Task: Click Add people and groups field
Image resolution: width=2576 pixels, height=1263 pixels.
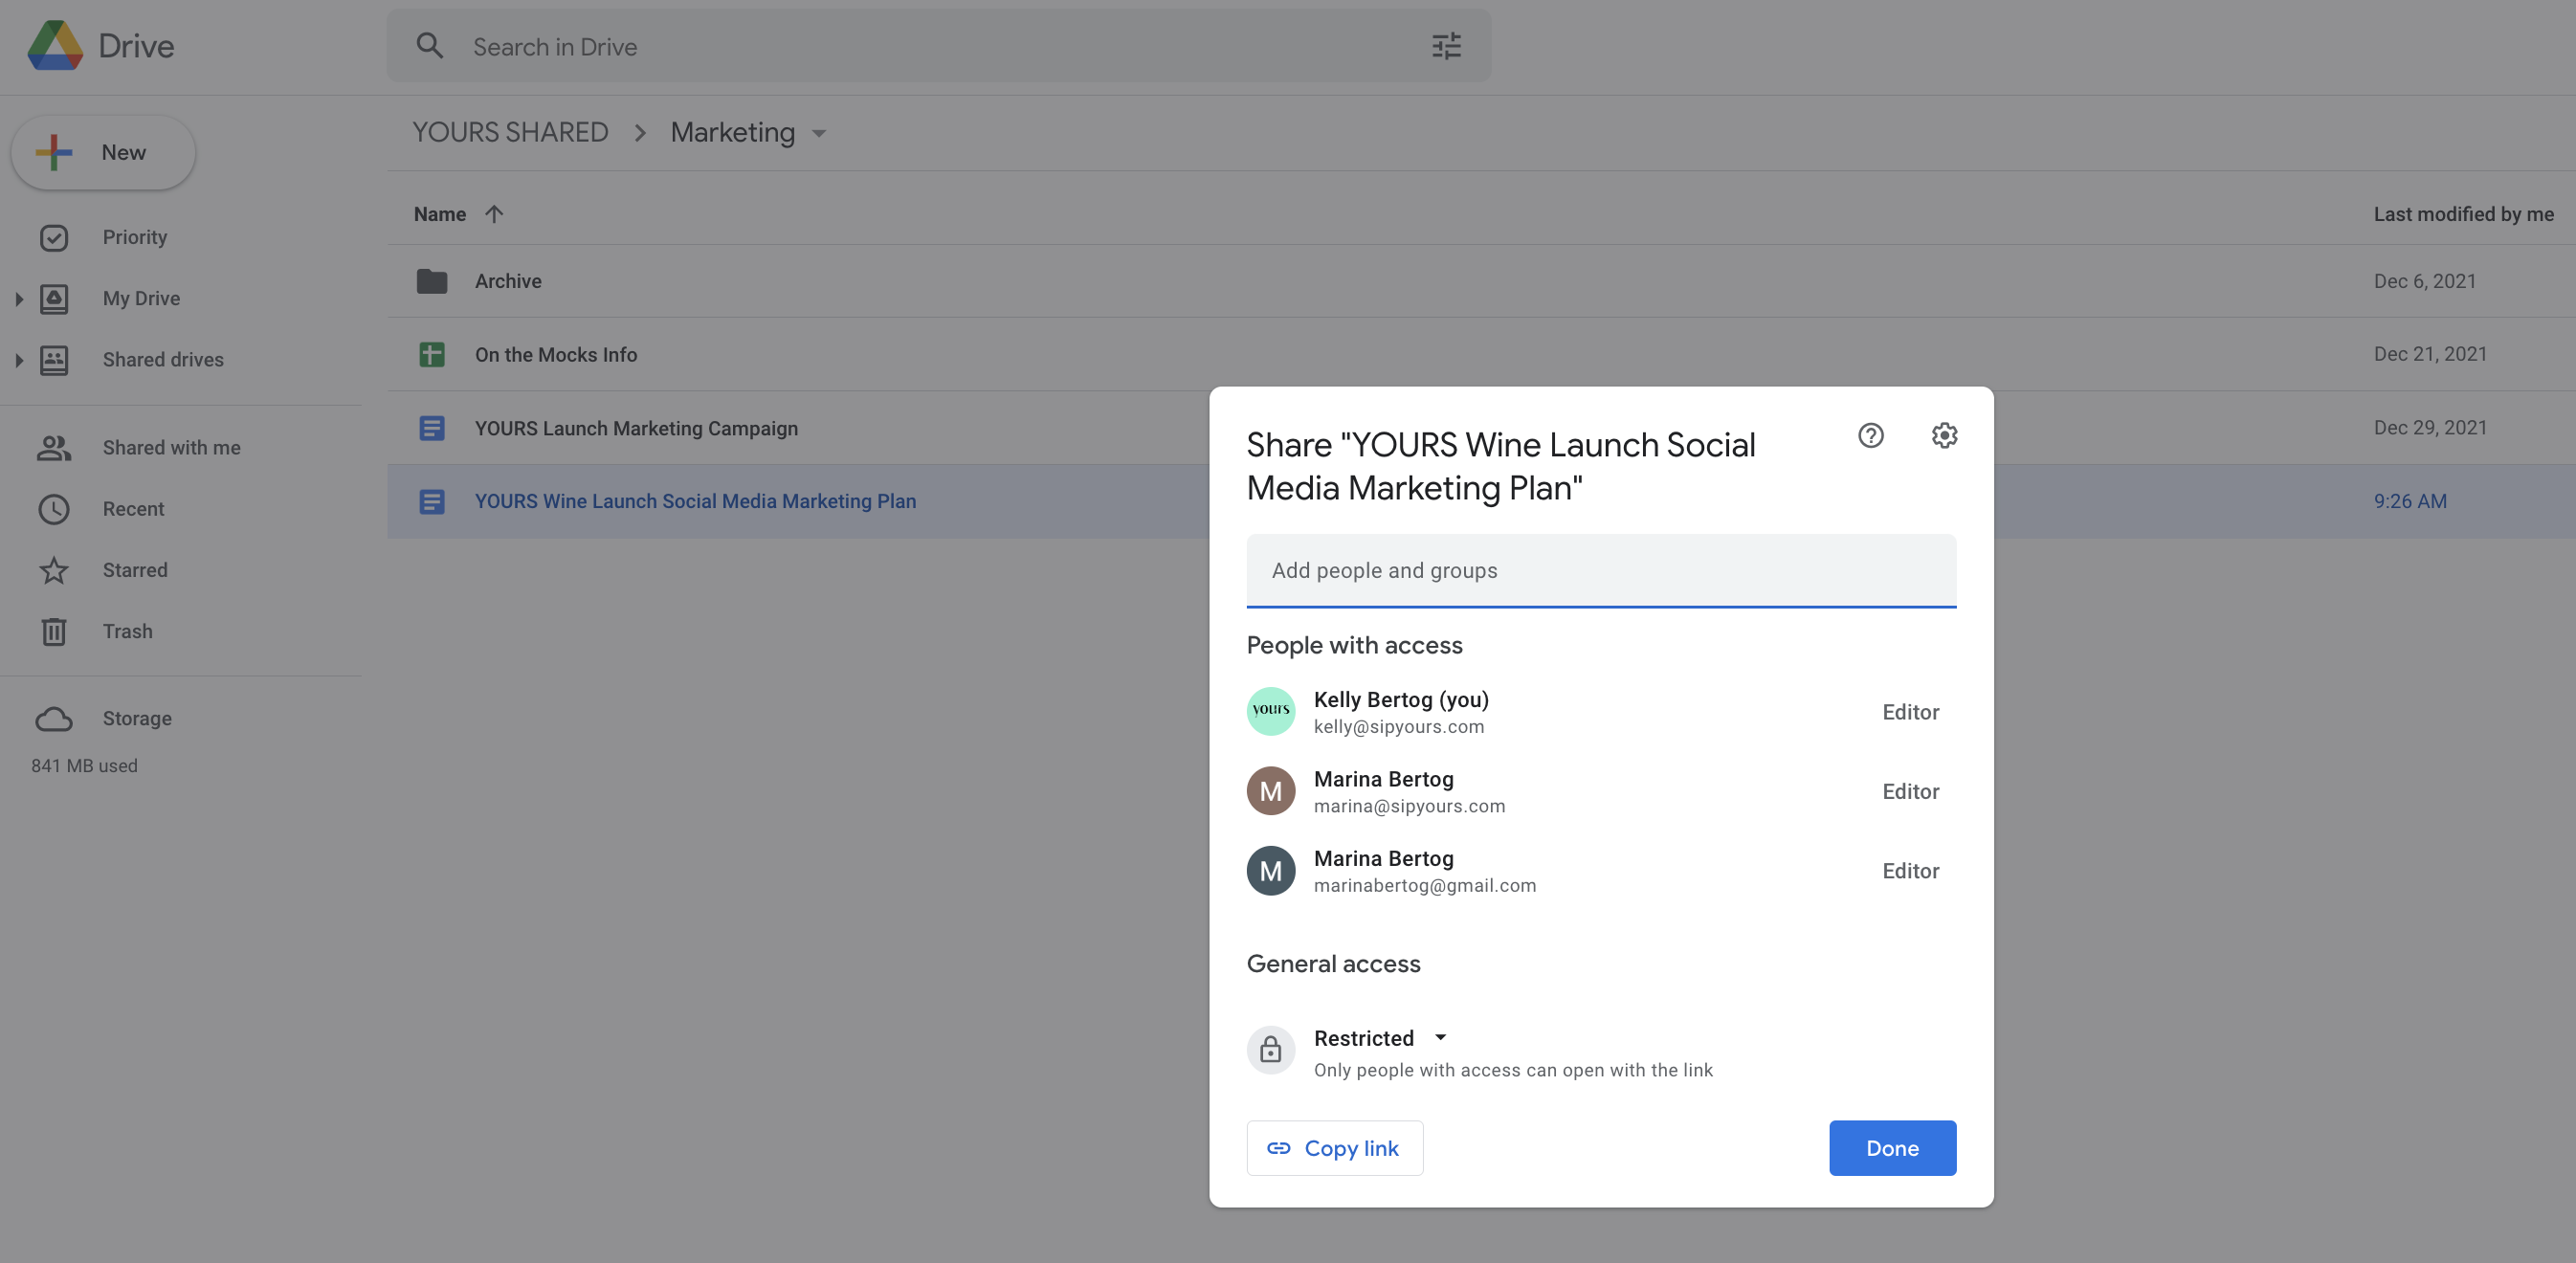Action: 1602,570
